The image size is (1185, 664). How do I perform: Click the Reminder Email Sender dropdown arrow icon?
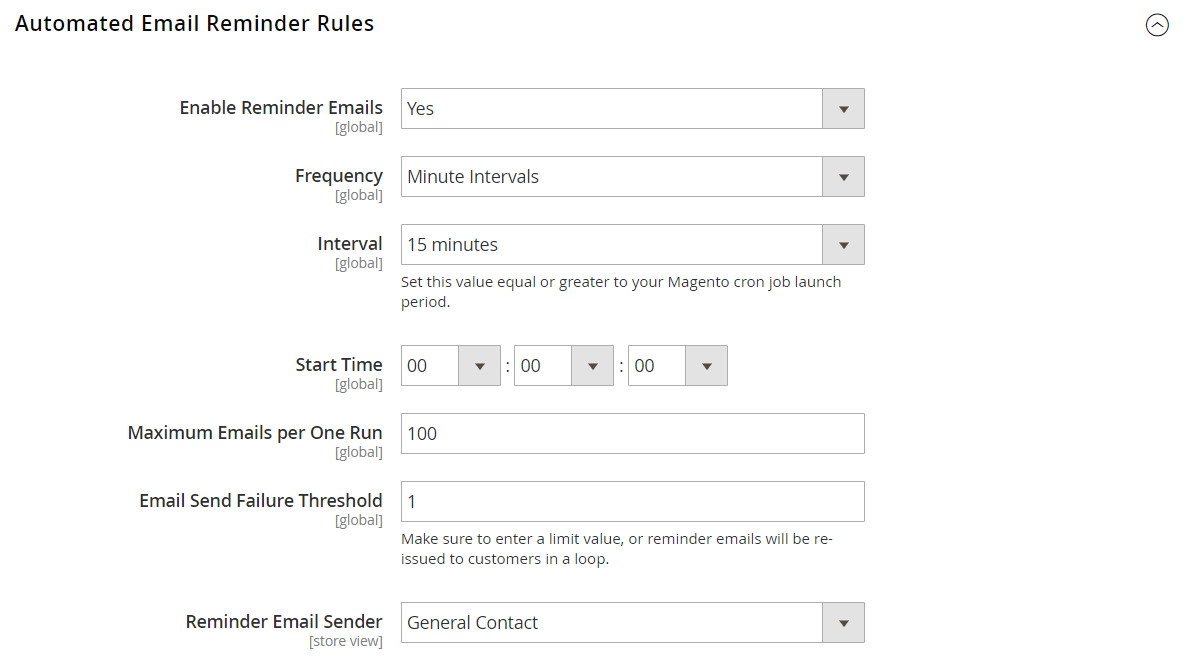(x=843, y=622)
